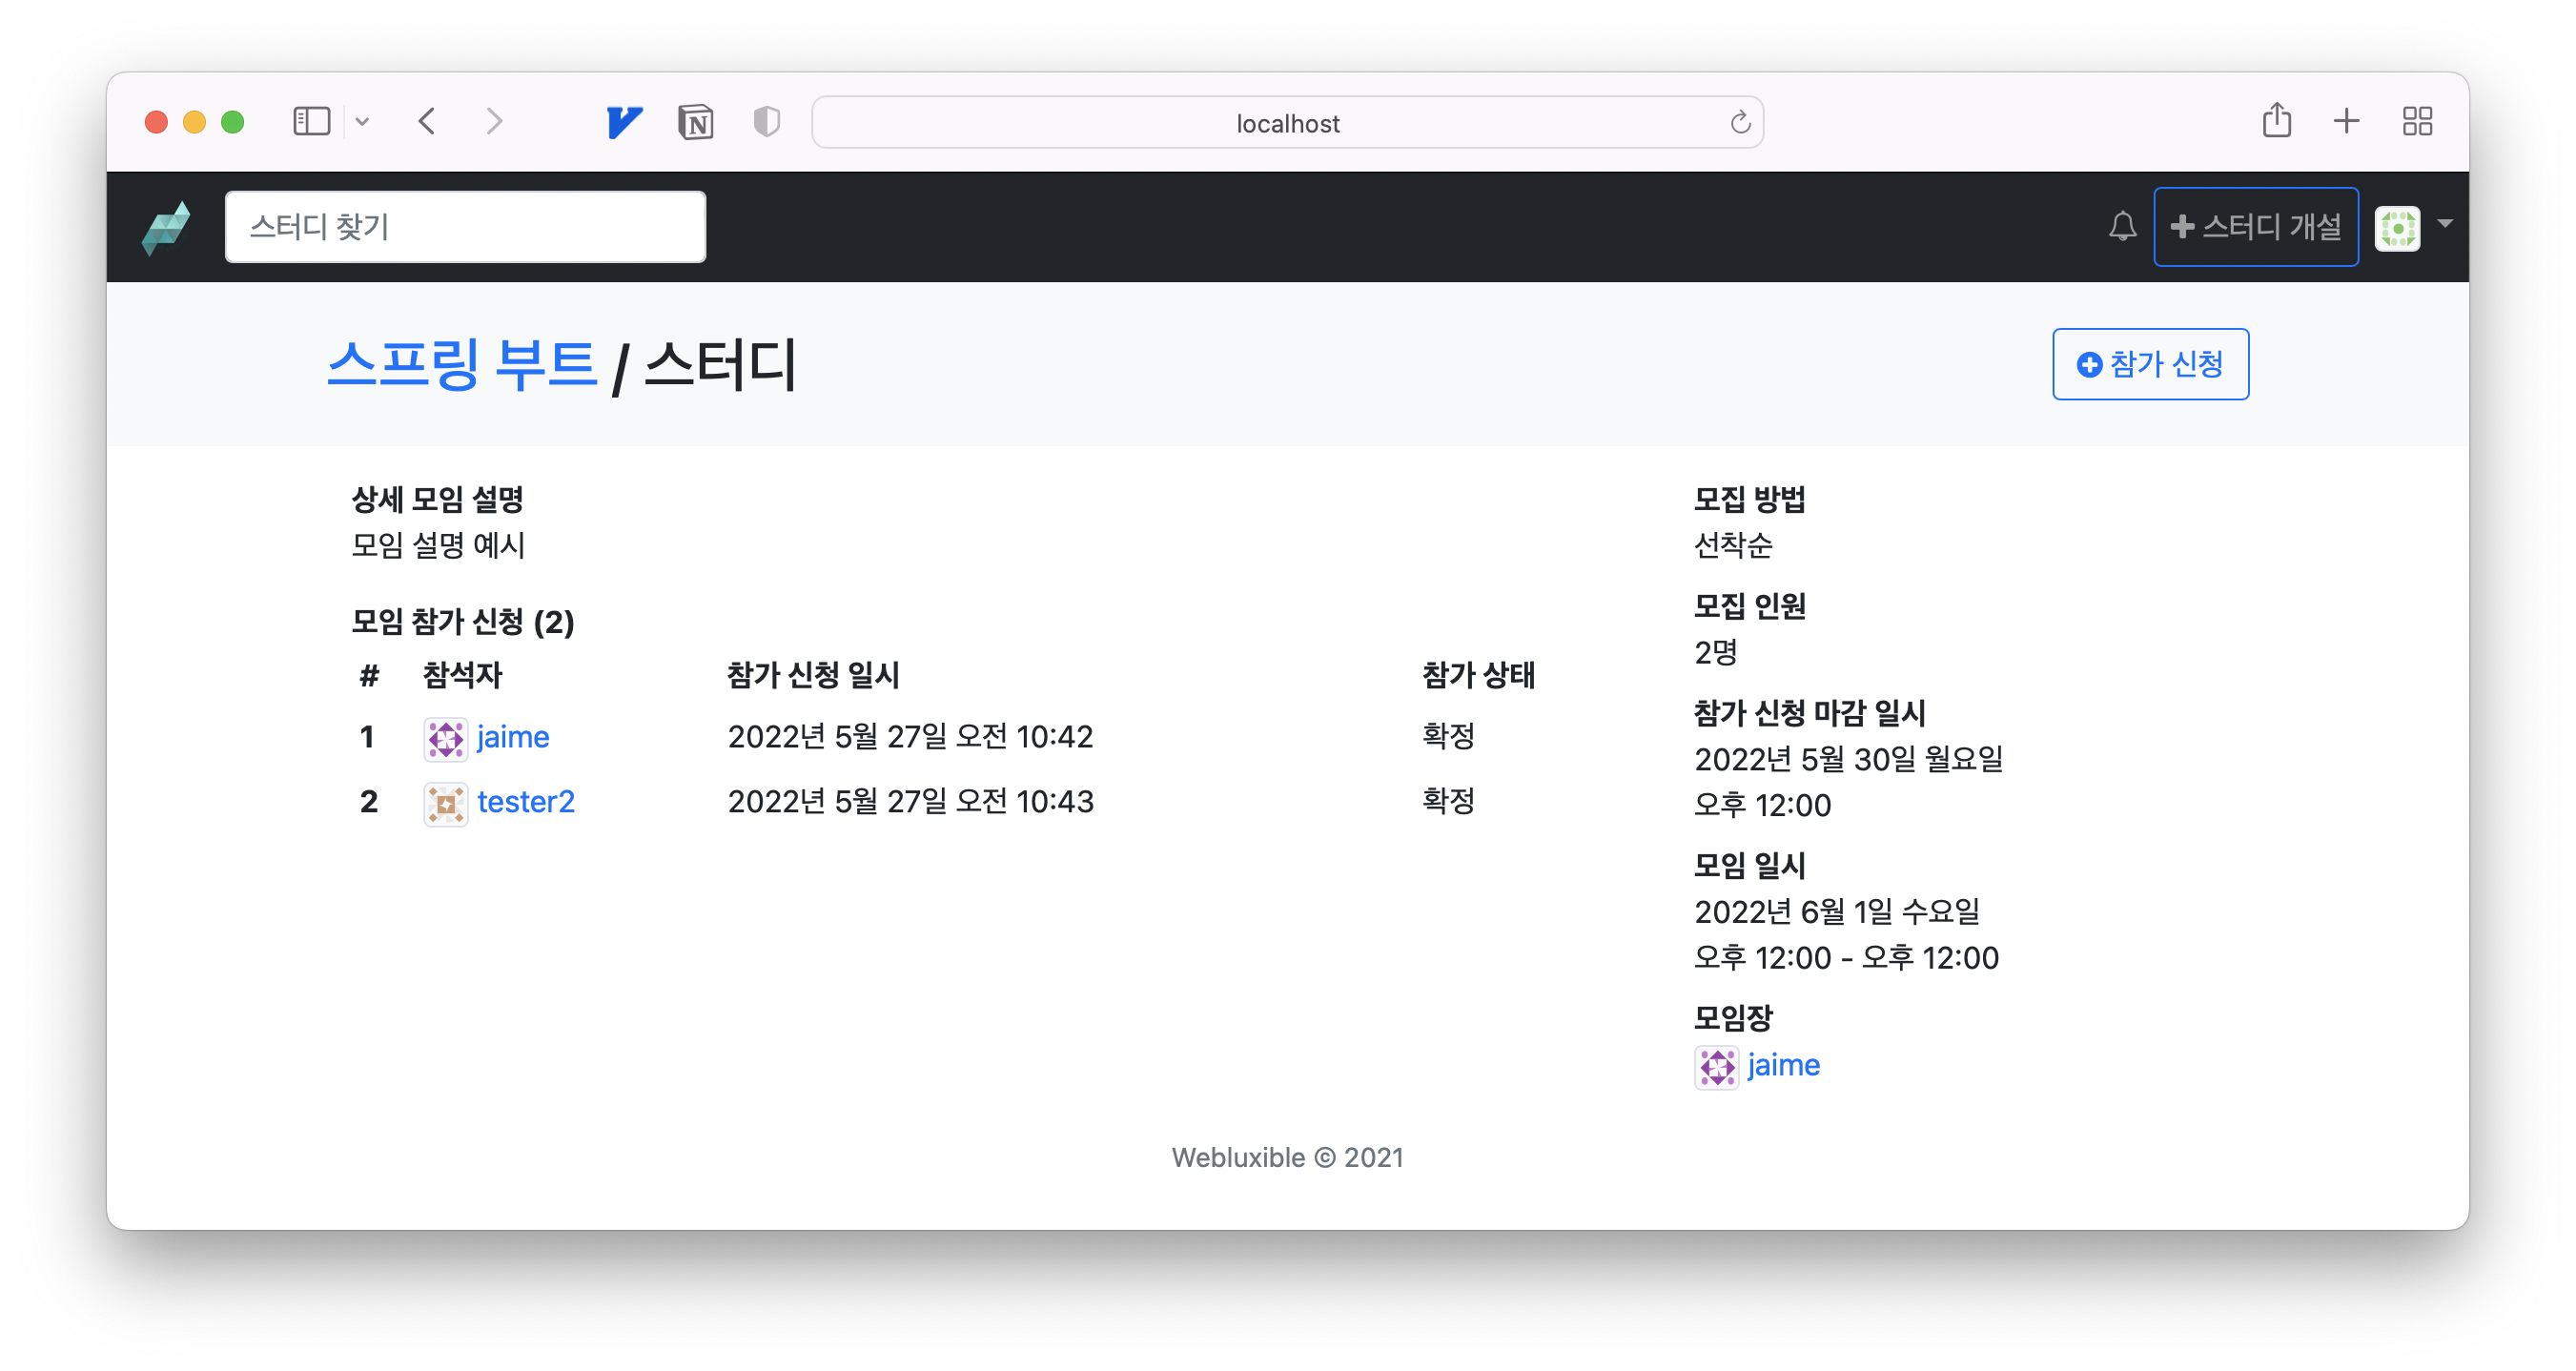This screenshot has width=2576, height=1371.
Task: Open the privacy shield icon
Action: (766, 122)
